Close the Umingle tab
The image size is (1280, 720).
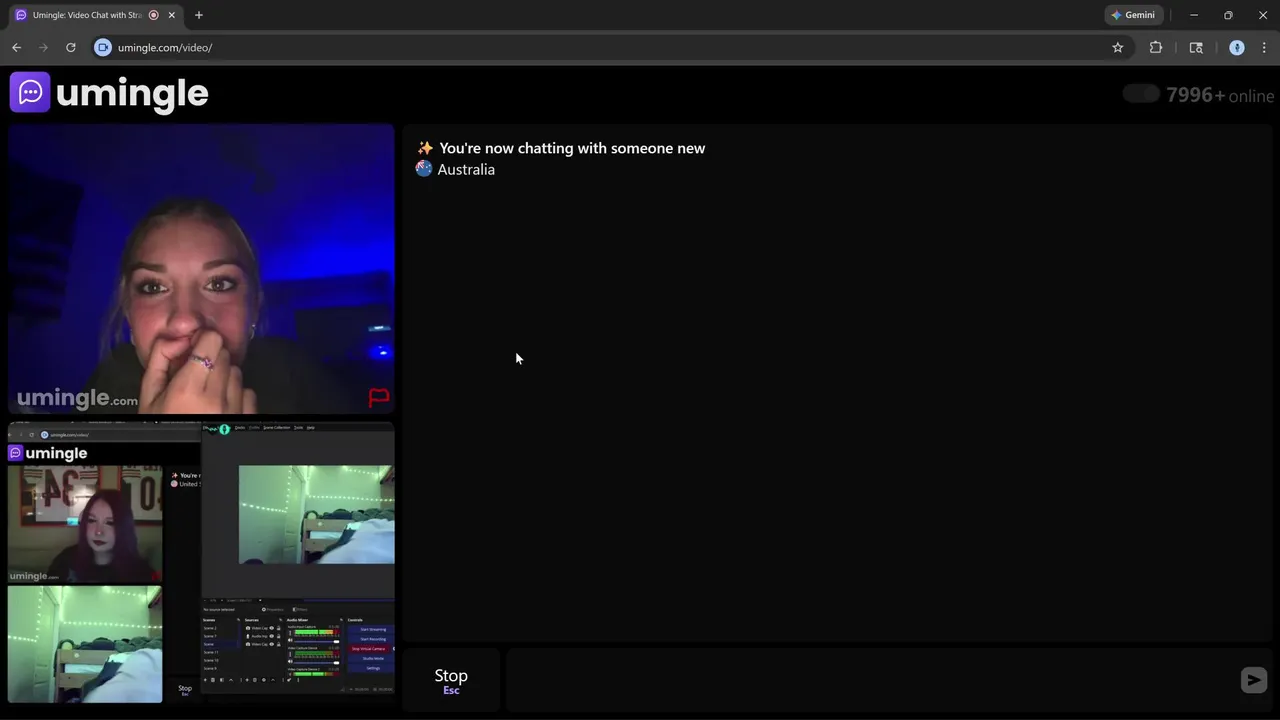click(x=172, y=15)
